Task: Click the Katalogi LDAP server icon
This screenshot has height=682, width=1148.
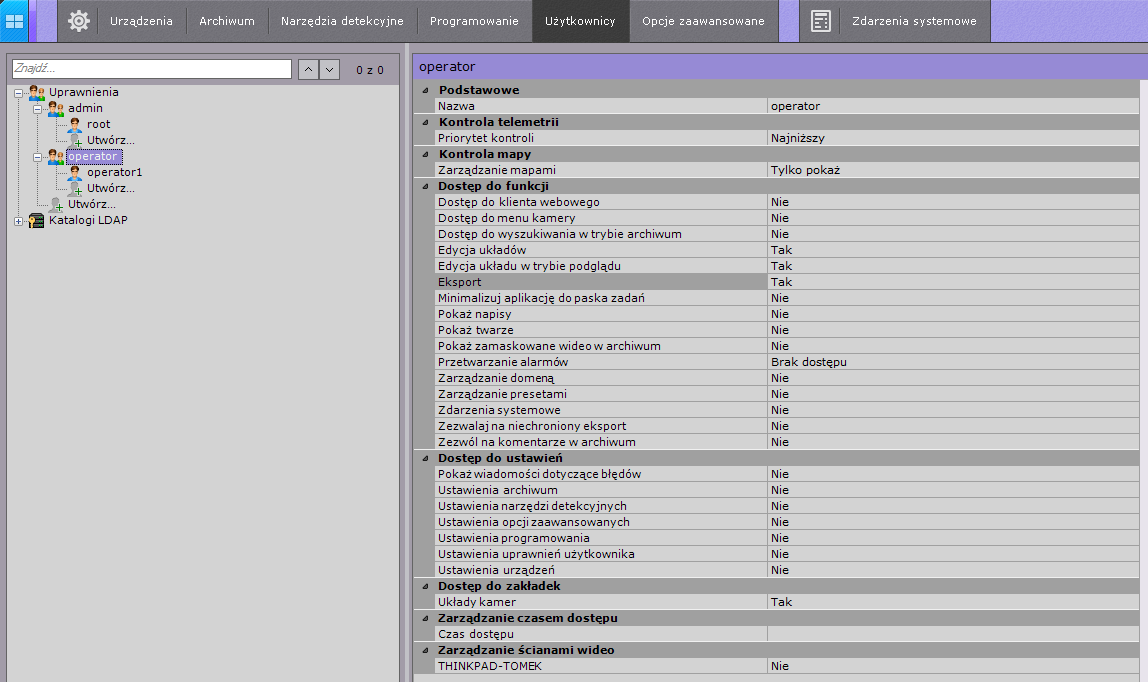Action: pos(37,220)
